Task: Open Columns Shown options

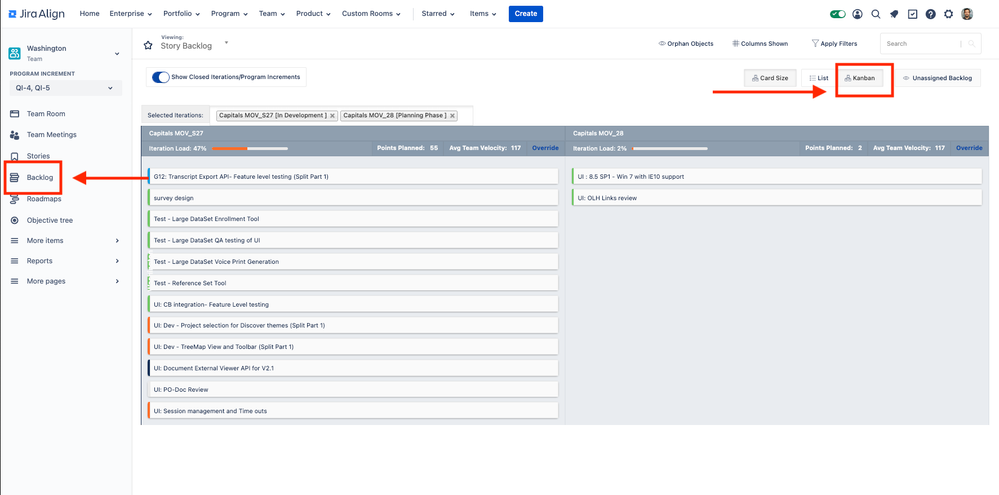Action: 760,44
